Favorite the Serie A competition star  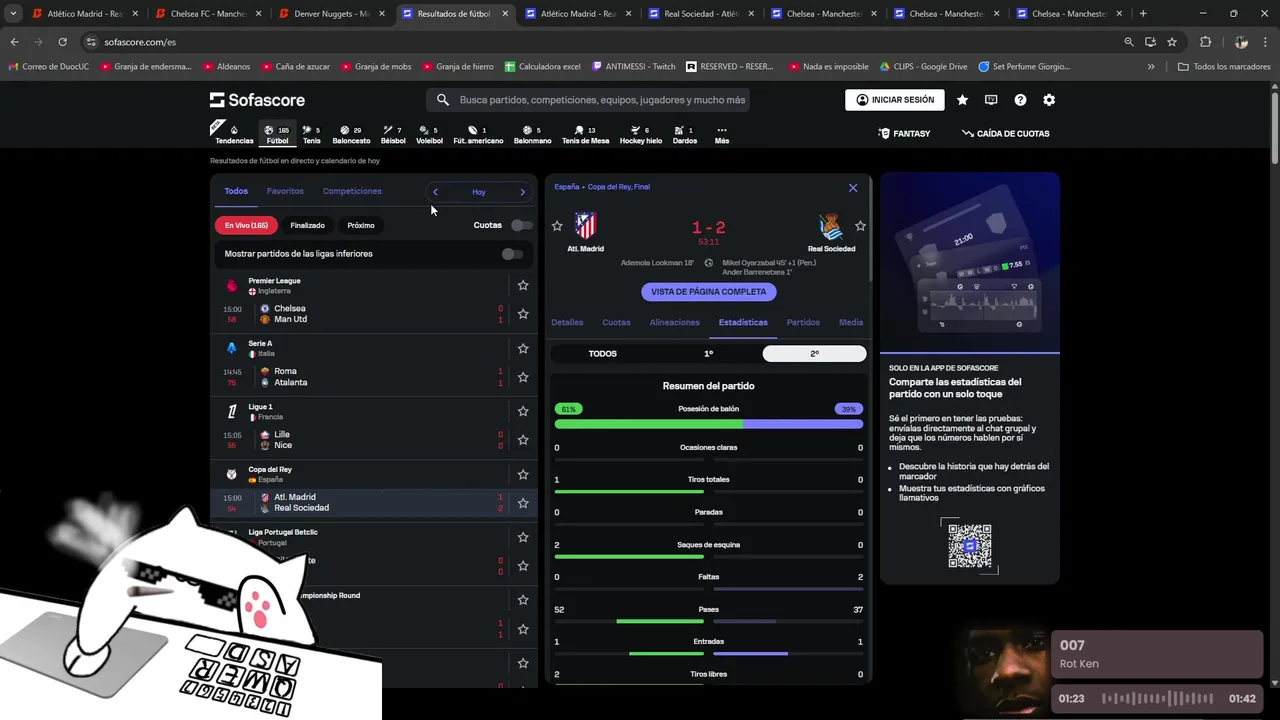point(523,348)
